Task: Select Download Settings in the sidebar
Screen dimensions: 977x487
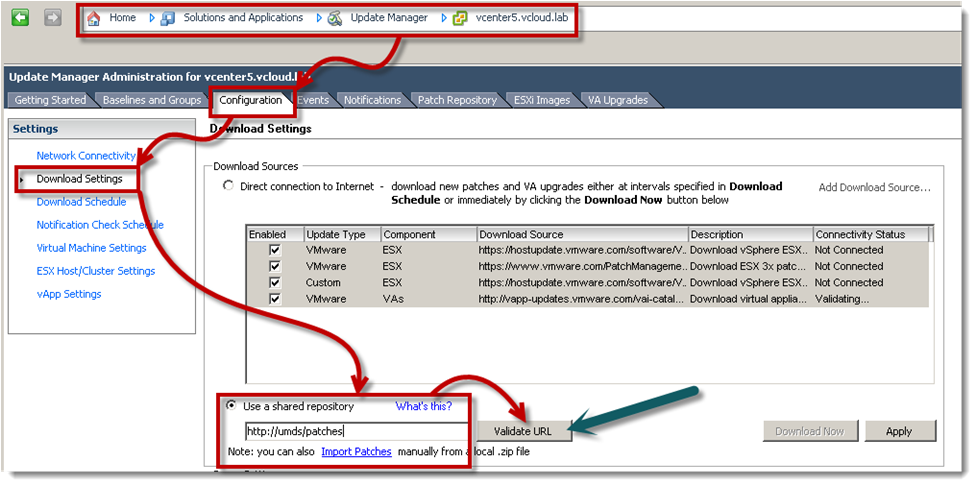Action: [79, 179]
